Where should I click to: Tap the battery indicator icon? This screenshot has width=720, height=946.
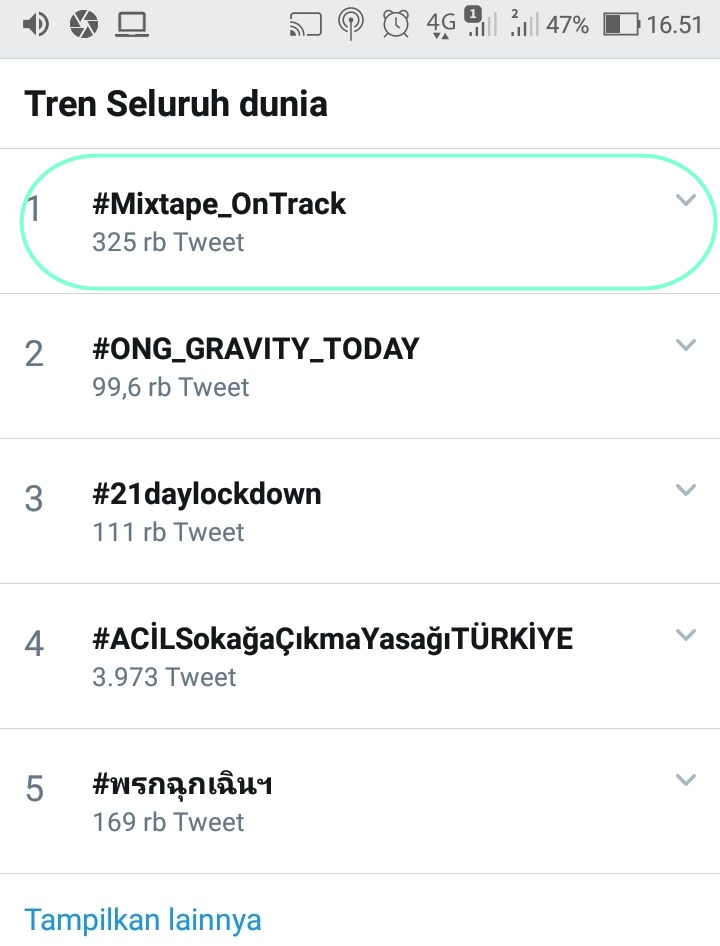[621, 24]
